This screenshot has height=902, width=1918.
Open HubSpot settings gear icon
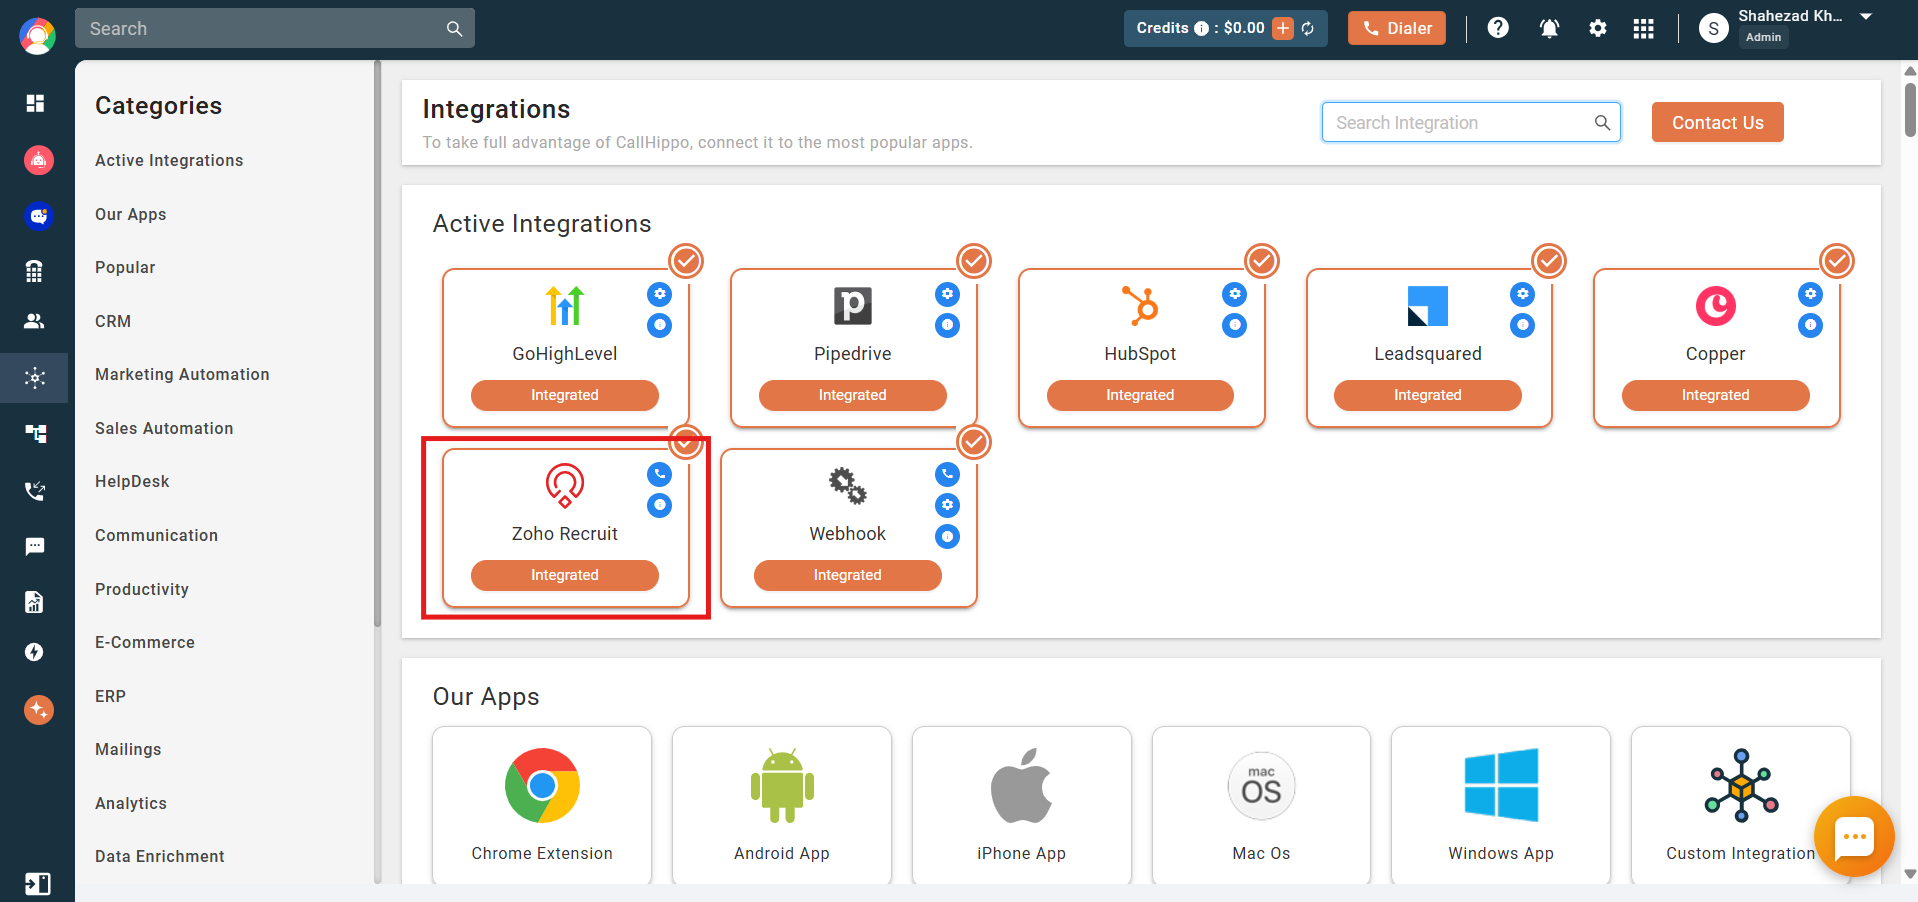pos(1235,294)
